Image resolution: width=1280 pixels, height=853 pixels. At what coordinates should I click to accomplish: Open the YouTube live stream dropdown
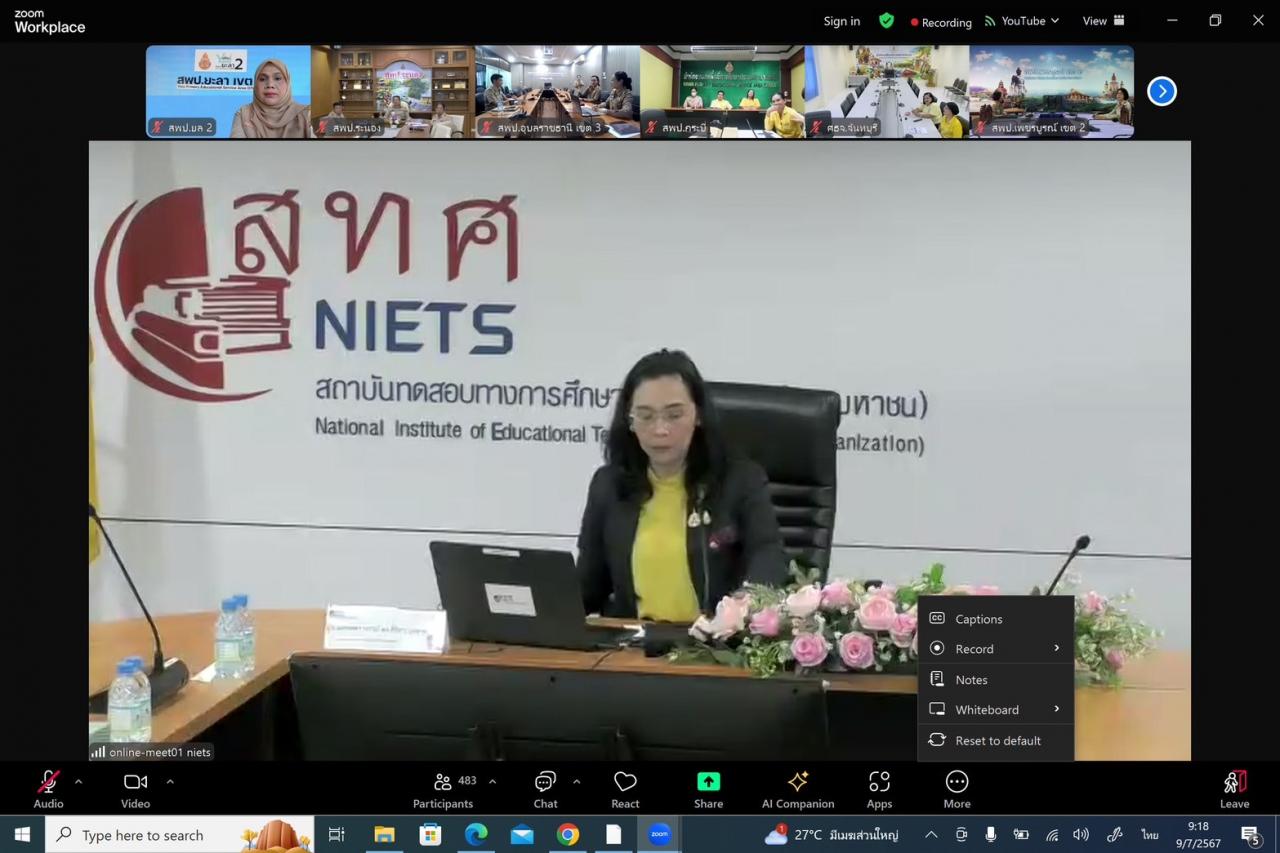[x=1021, y=21]
